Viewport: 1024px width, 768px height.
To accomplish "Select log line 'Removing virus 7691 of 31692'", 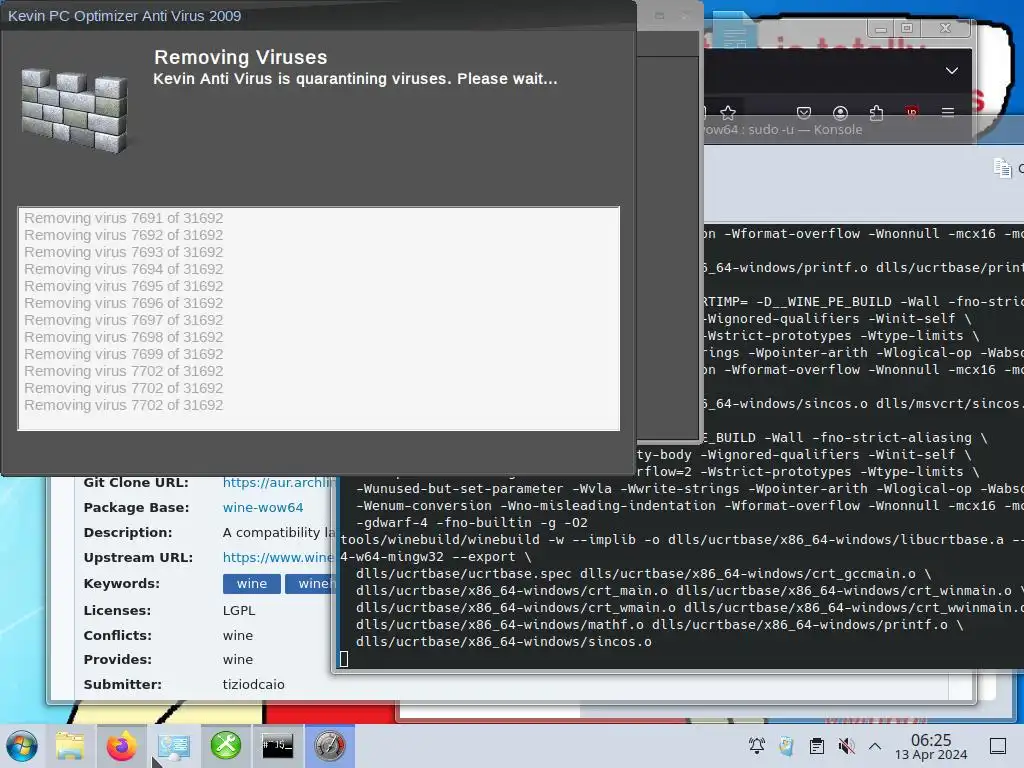I will (x=123, y=218).
